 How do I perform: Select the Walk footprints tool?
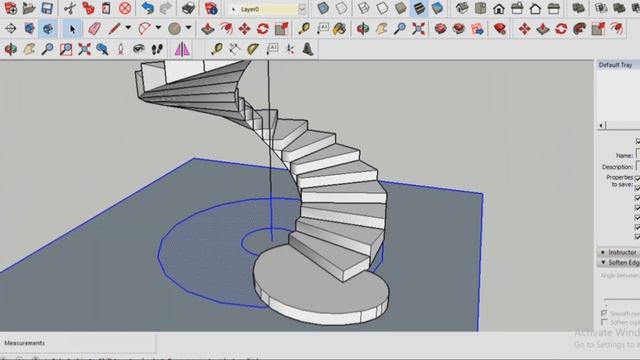pos(157,49)
